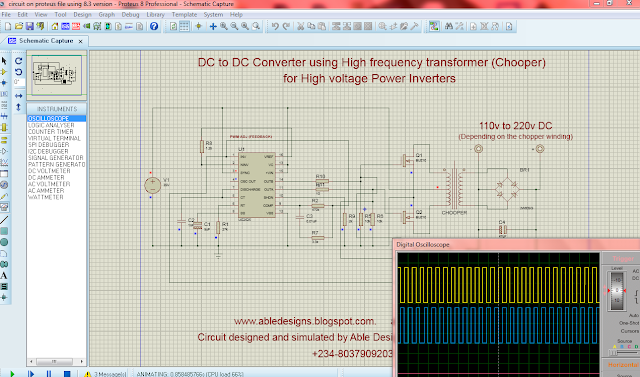Flip vertically with Y-mirror arrow

click(18, 107)
